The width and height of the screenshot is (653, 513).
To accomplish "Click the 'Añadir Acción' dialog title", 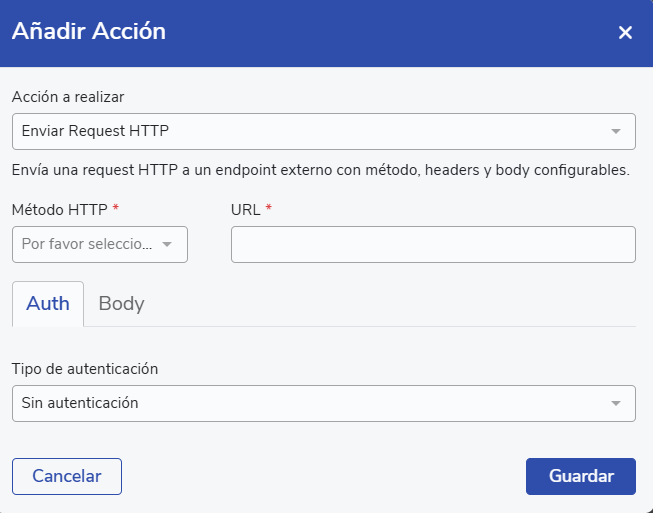I will tap(89, 32).
